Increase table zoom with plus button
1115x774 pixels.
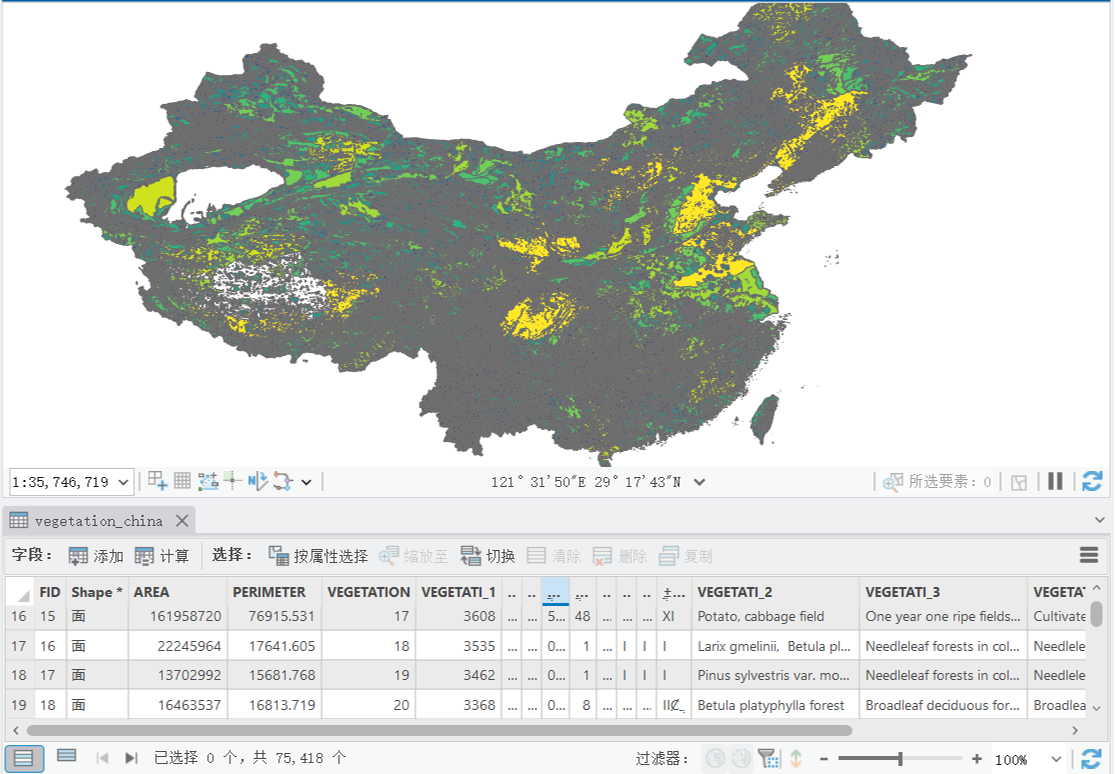click(977, 759)
